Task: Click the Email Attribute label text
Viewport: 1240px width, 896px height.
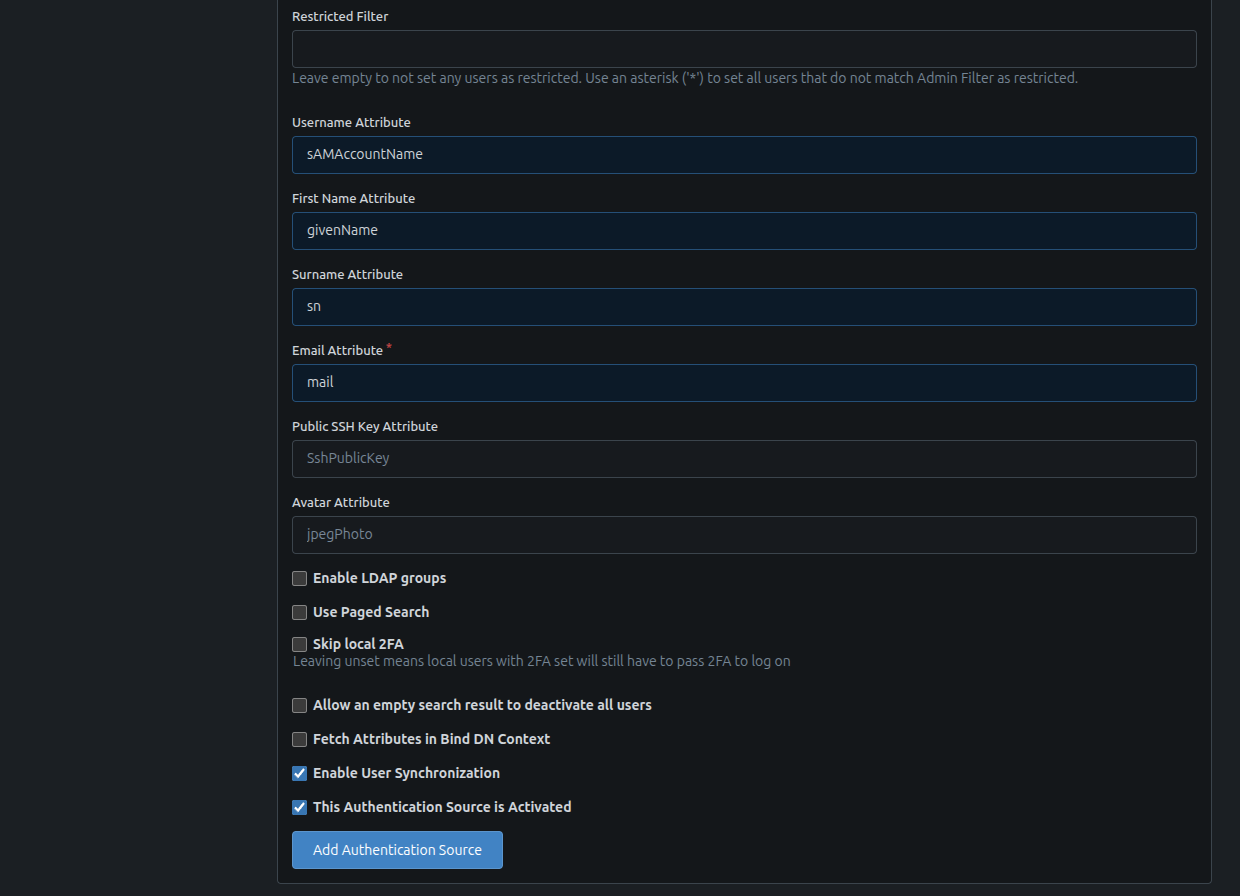Action: (337, 350)
